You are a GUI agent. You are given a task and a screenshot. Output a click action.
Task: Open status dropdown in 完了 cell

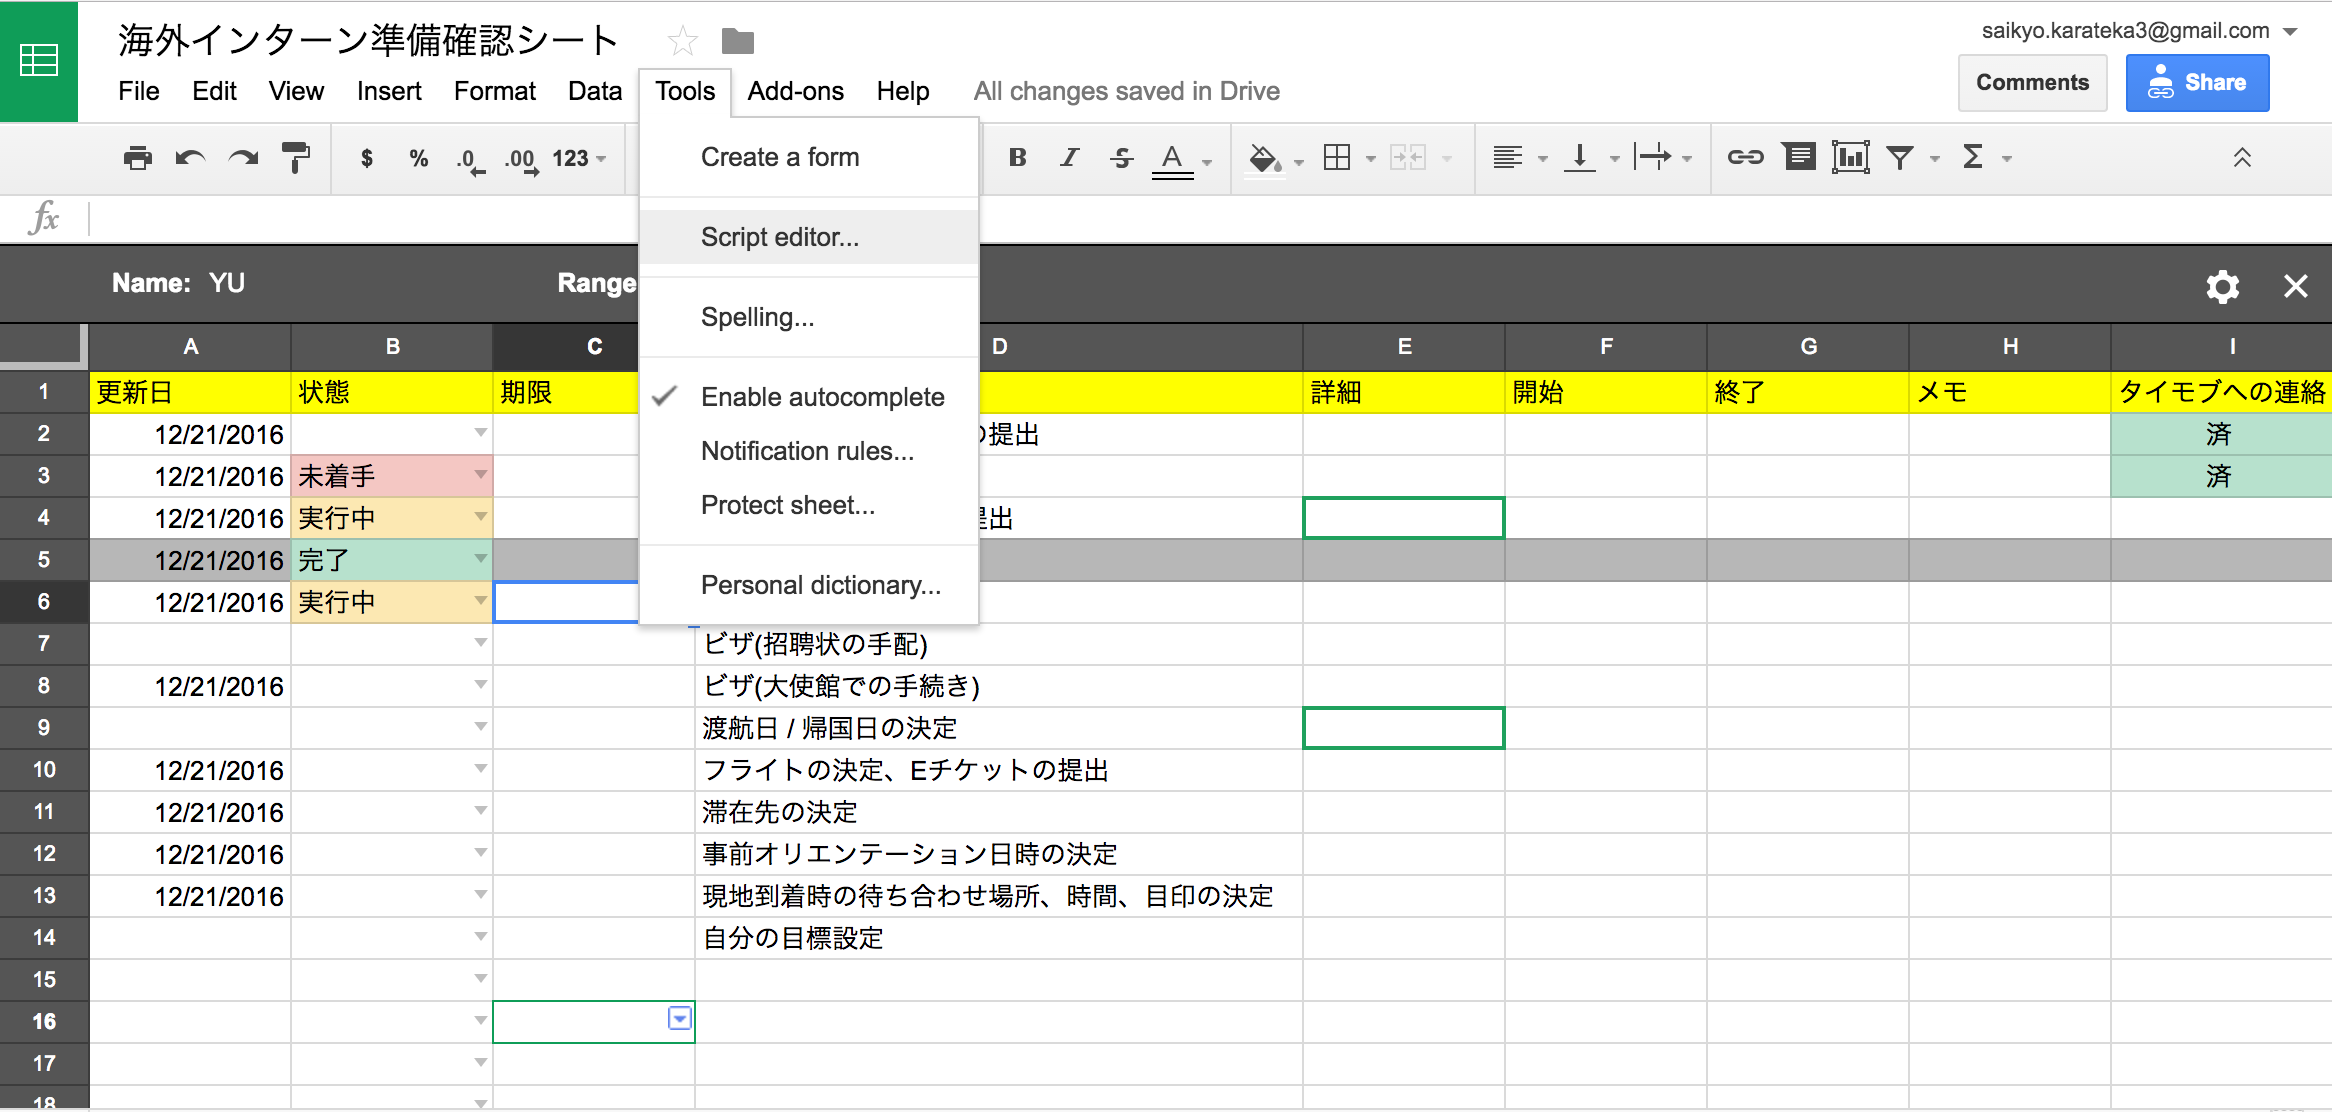pyautogui.click(x=481, y=559)
